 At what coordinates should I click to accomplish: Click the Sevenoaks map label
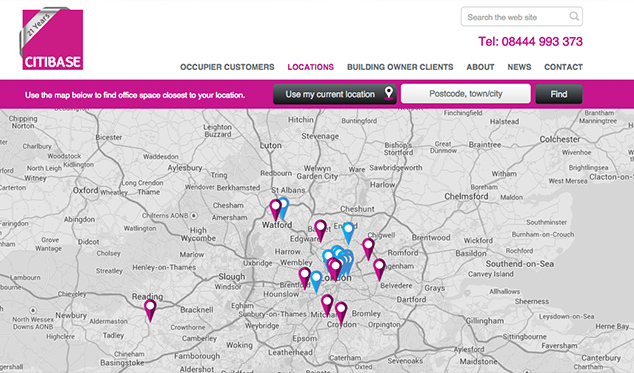point(405,360)
